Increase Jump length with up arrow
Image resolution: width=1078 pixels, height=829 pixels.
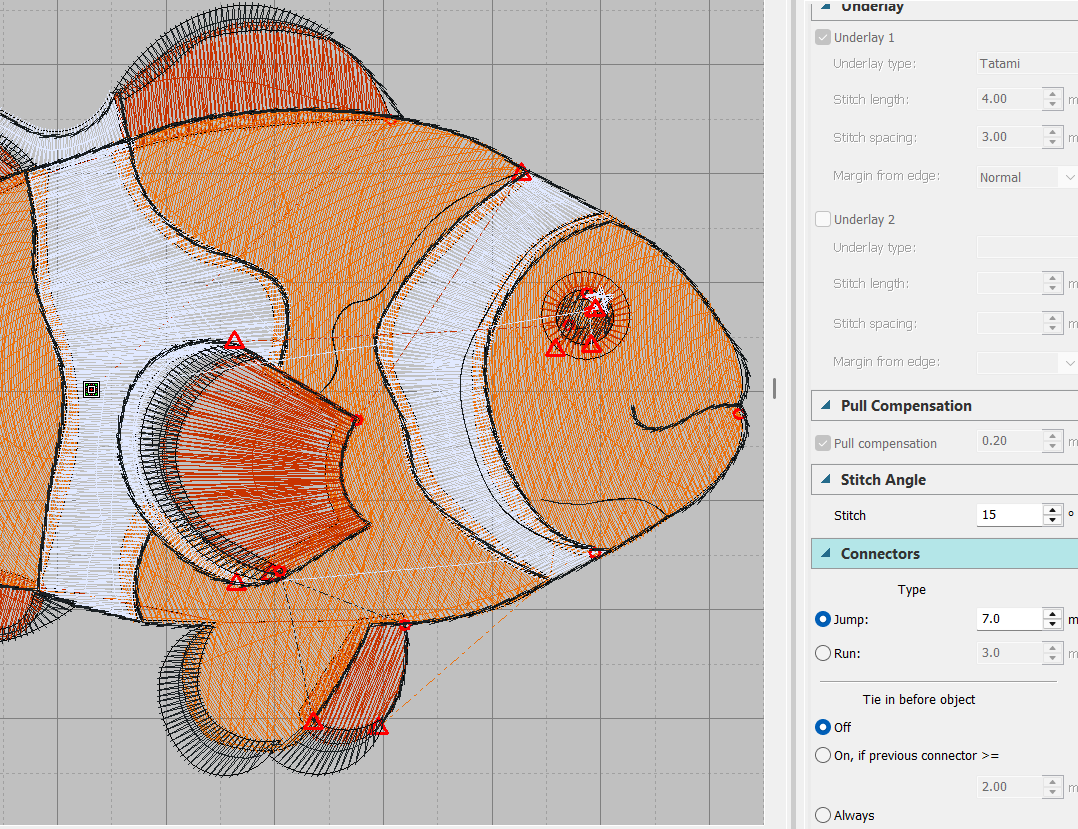click(x=1053, y=613)
